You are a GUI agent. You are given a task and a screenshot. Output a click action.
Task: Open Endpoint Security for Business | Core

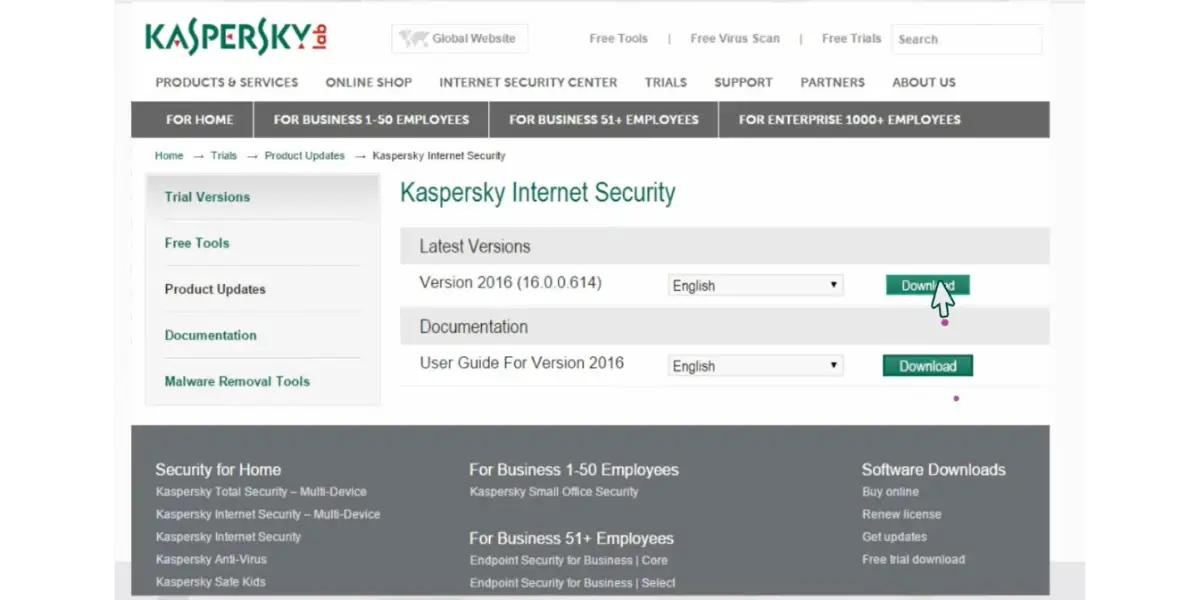[569, 560]
